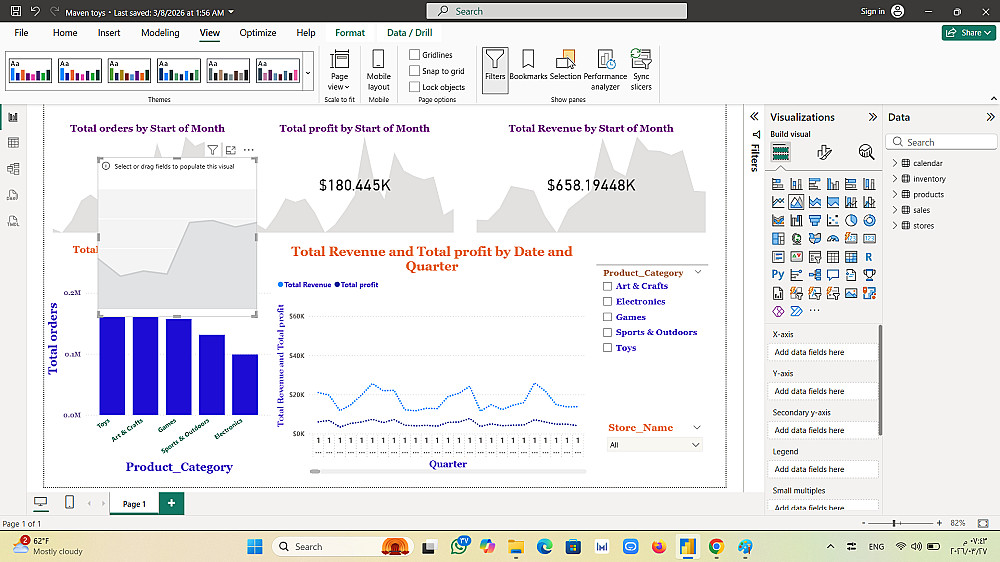The width and height of the screenshot is (1000, 562).
Task: Save the Maven toys report
Action: pyautogui.click(x=16, y=11)
